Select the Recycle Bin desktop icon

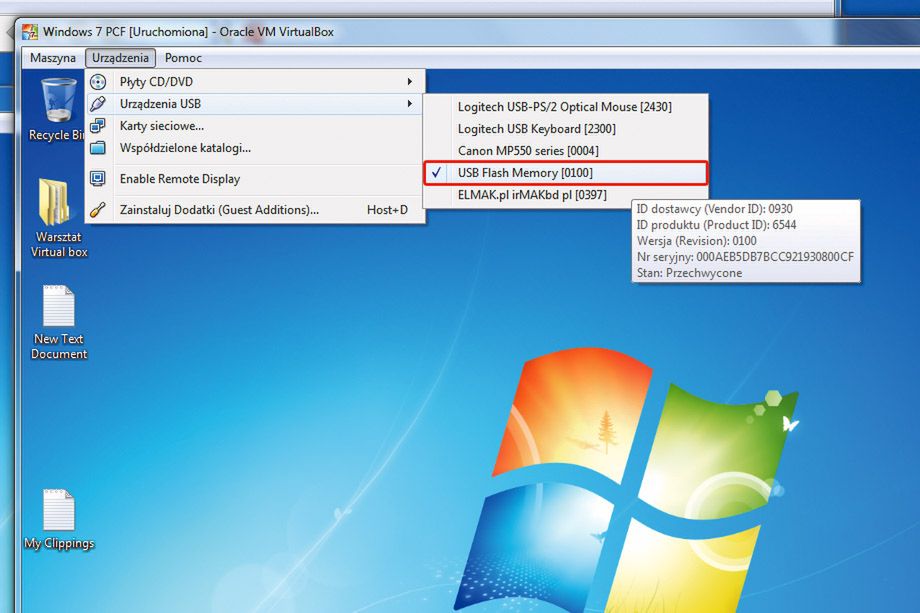point(57,110)
